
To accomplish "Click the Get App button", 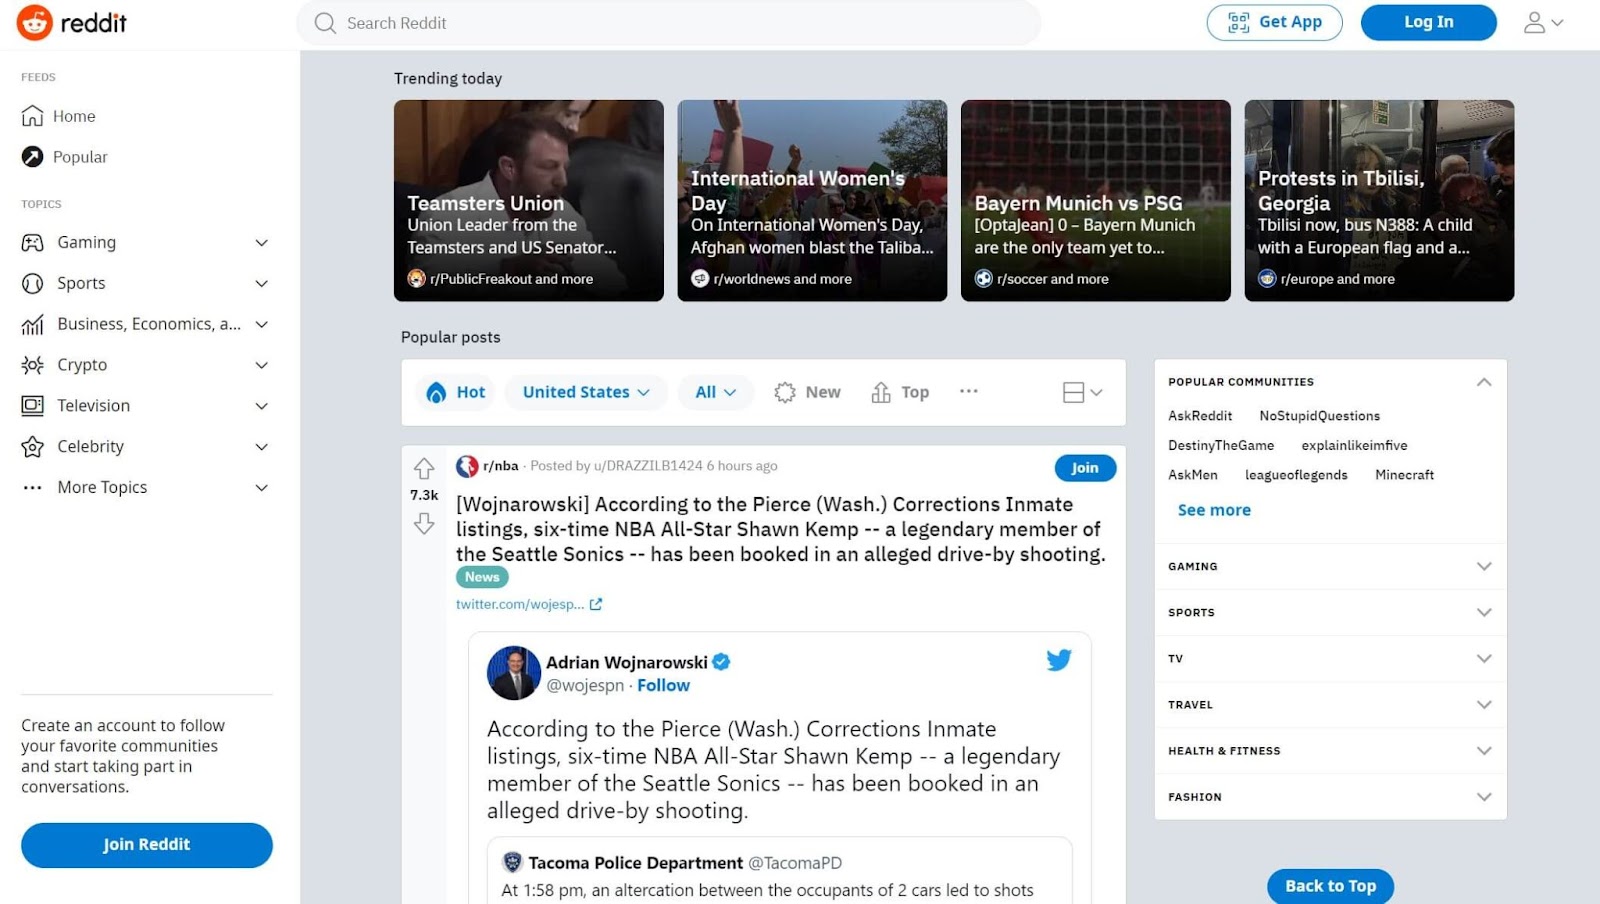I will click(x=1274, y=22).
